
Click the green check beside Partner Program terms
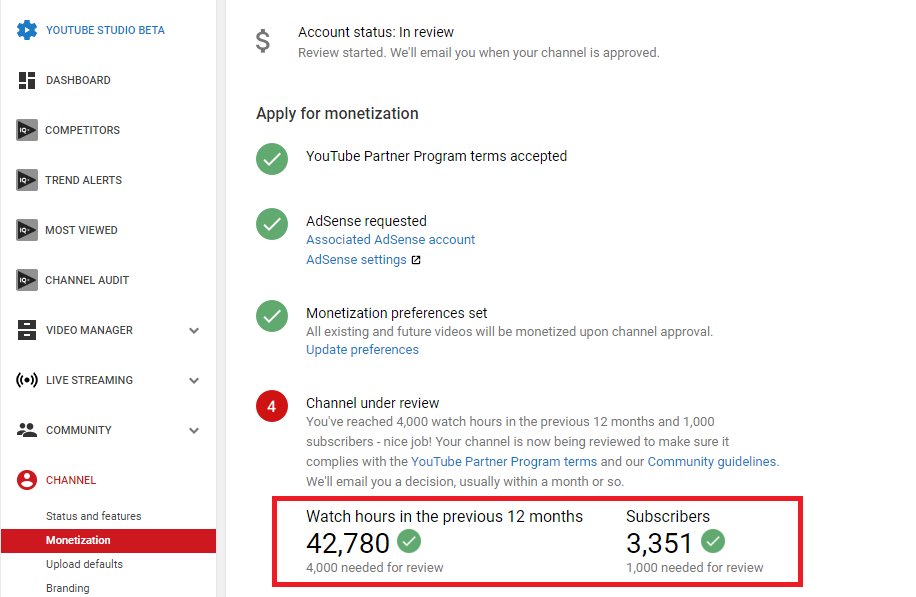[x=272, y=159]
